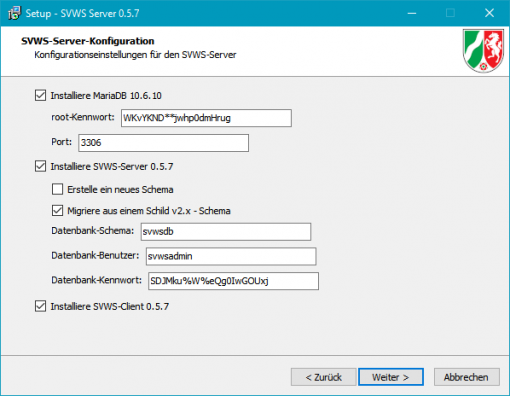Continue with the Weiter button
Screen dimensions: 510x396
coord(391,377)
